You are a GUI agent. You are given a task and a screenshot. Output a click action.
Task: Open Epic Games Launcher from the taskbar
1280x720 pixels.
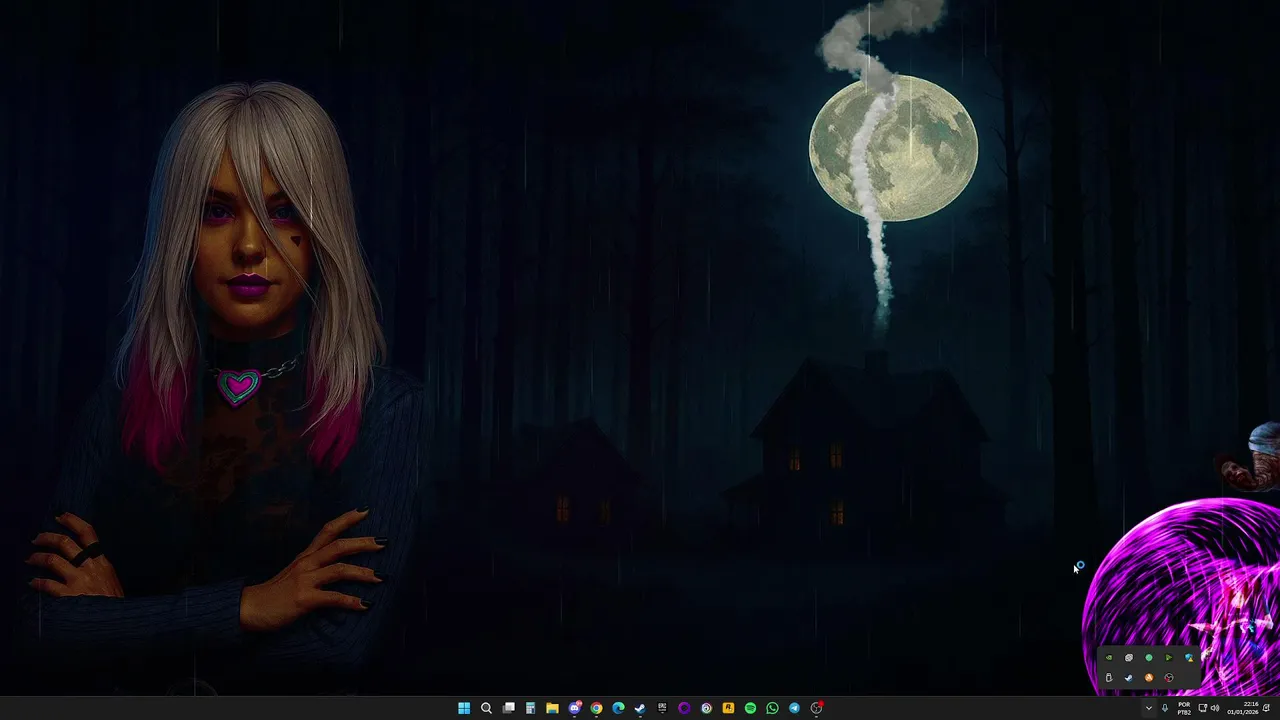click(662, 707)
